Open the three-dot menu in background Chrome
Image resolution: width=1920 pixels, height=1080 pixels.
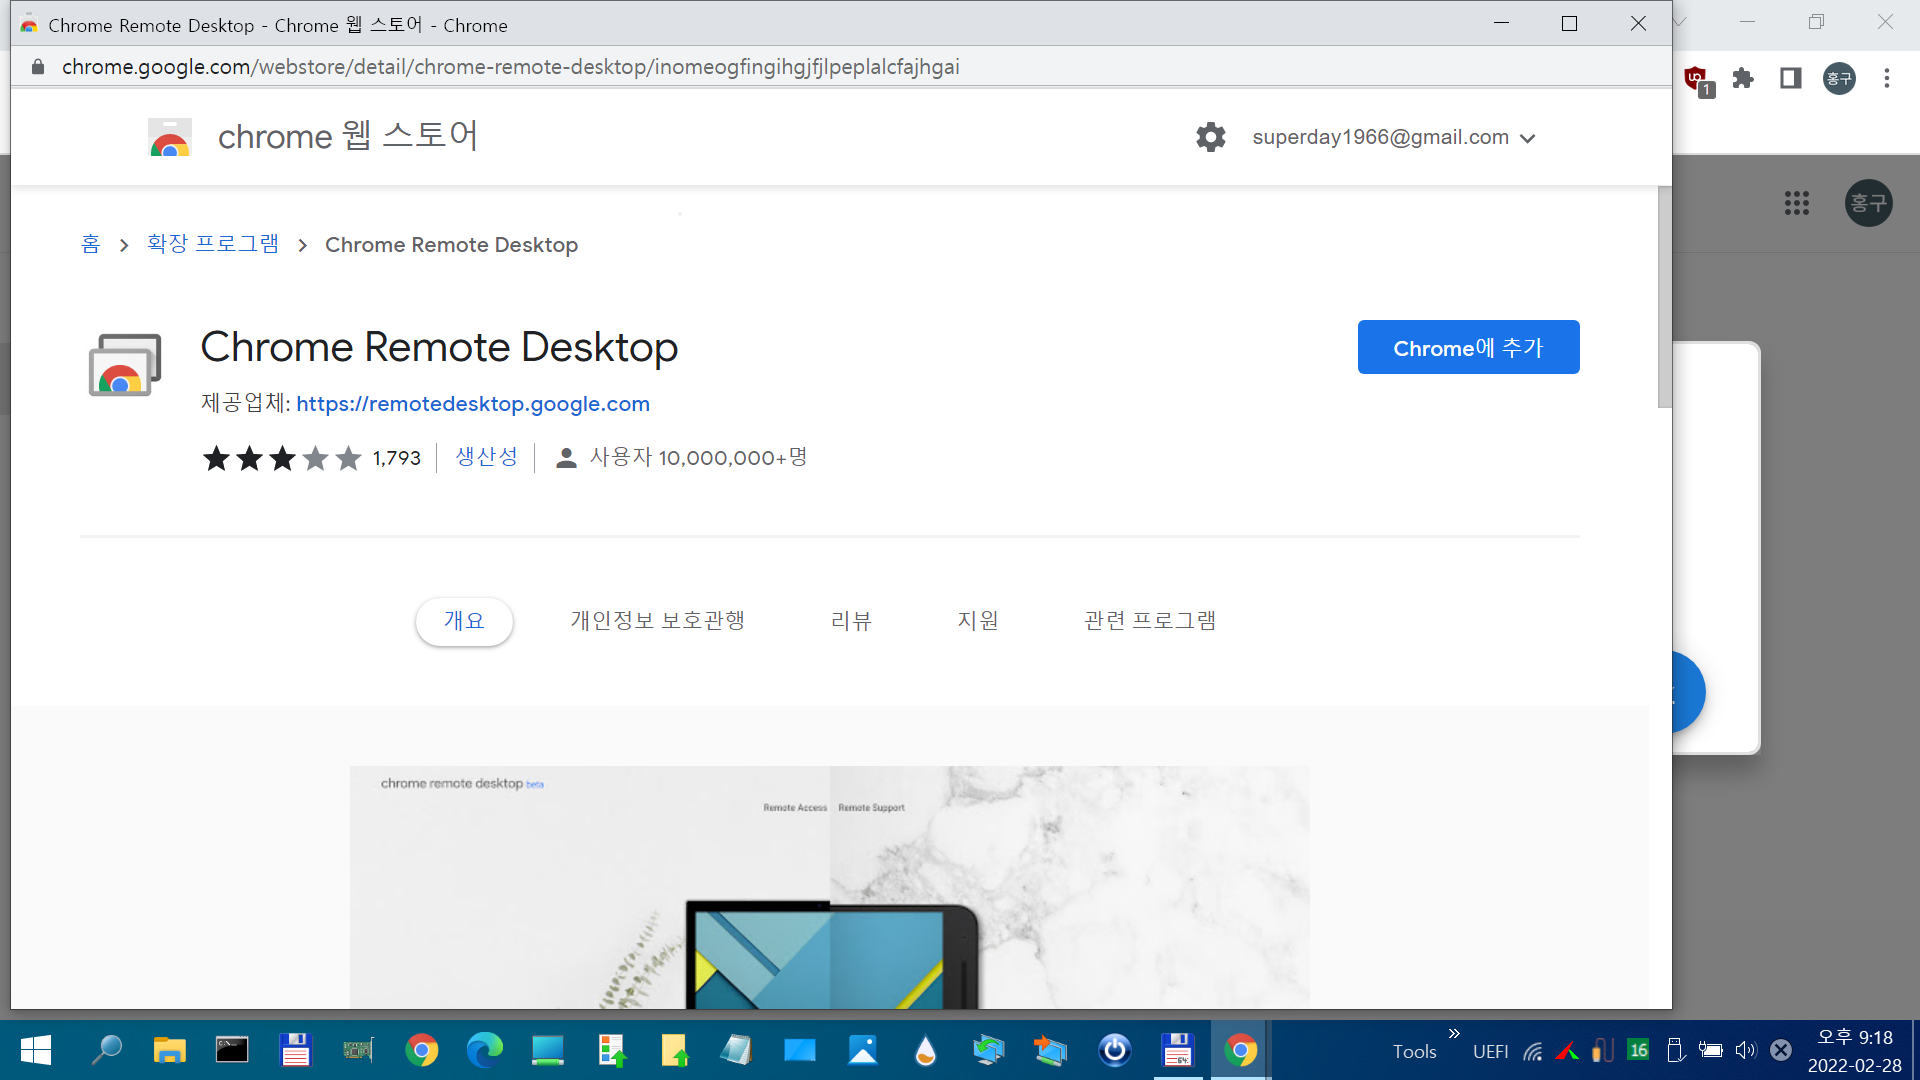[x=1887, y=78]
